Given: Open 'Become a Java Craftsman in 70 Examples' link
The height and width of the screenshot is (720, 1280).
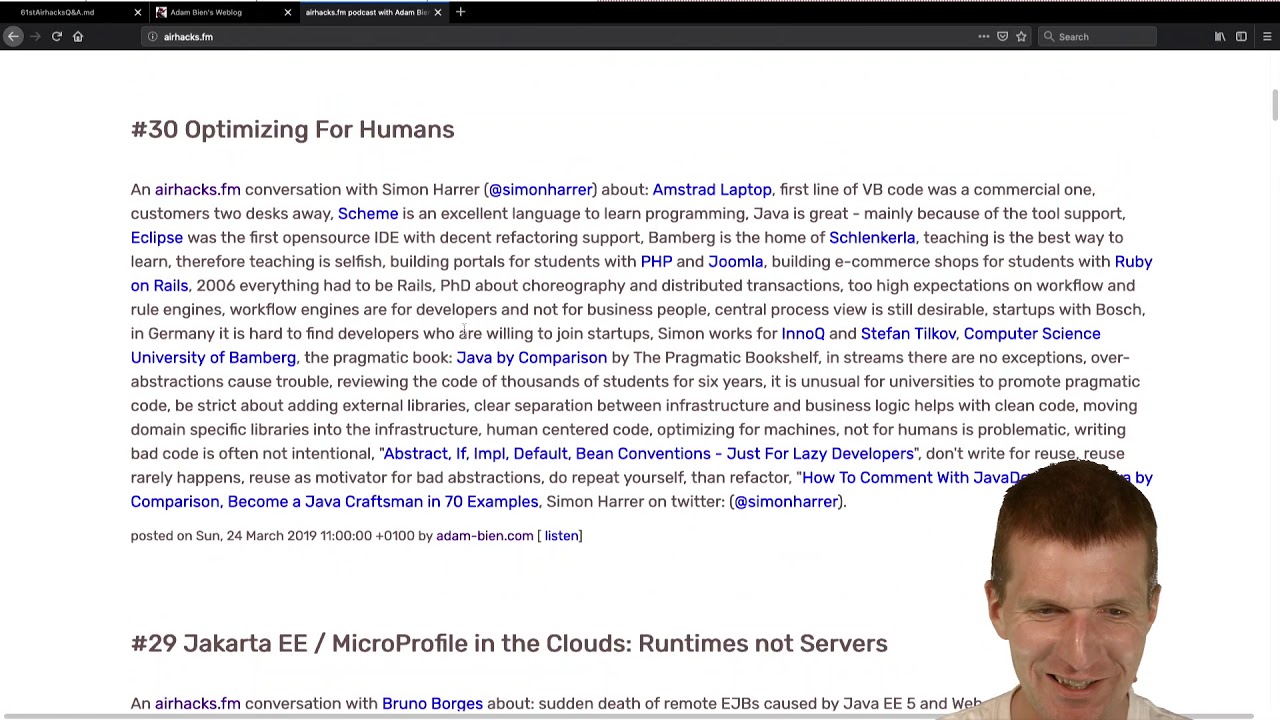Looking at the screenshot, I should coord(383,501).
